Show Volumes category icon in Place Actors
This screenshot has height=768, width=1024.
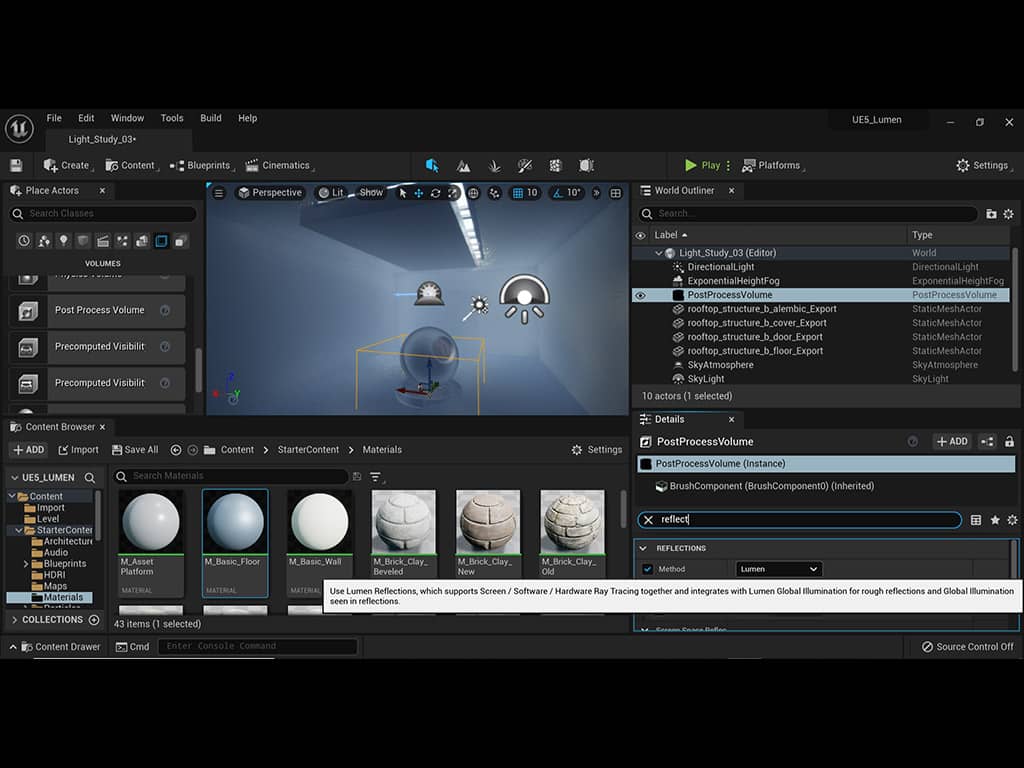click(x=161, y=241)
